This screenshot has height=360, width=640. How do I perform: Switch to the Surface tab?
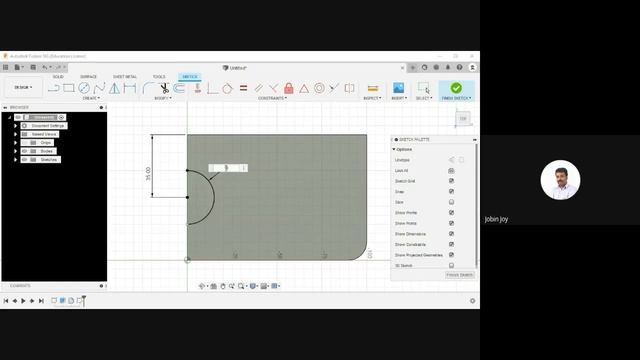(88, 77)
